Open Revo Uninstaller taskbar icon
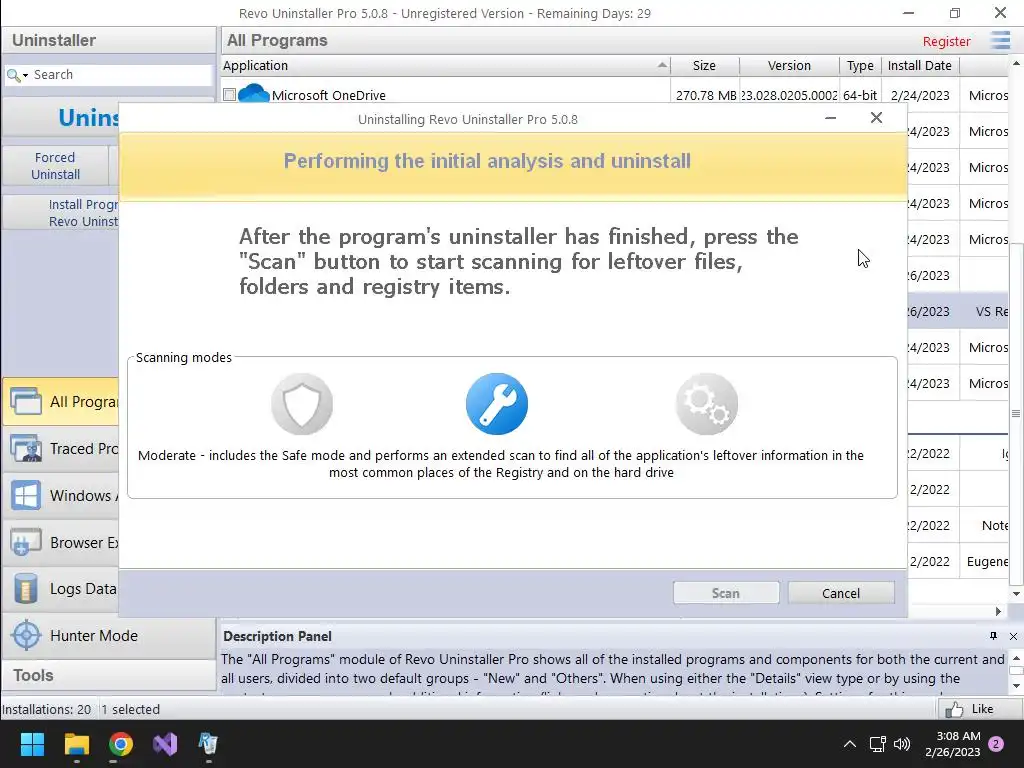Screen dimensions: 1024x768 (208, 744)
